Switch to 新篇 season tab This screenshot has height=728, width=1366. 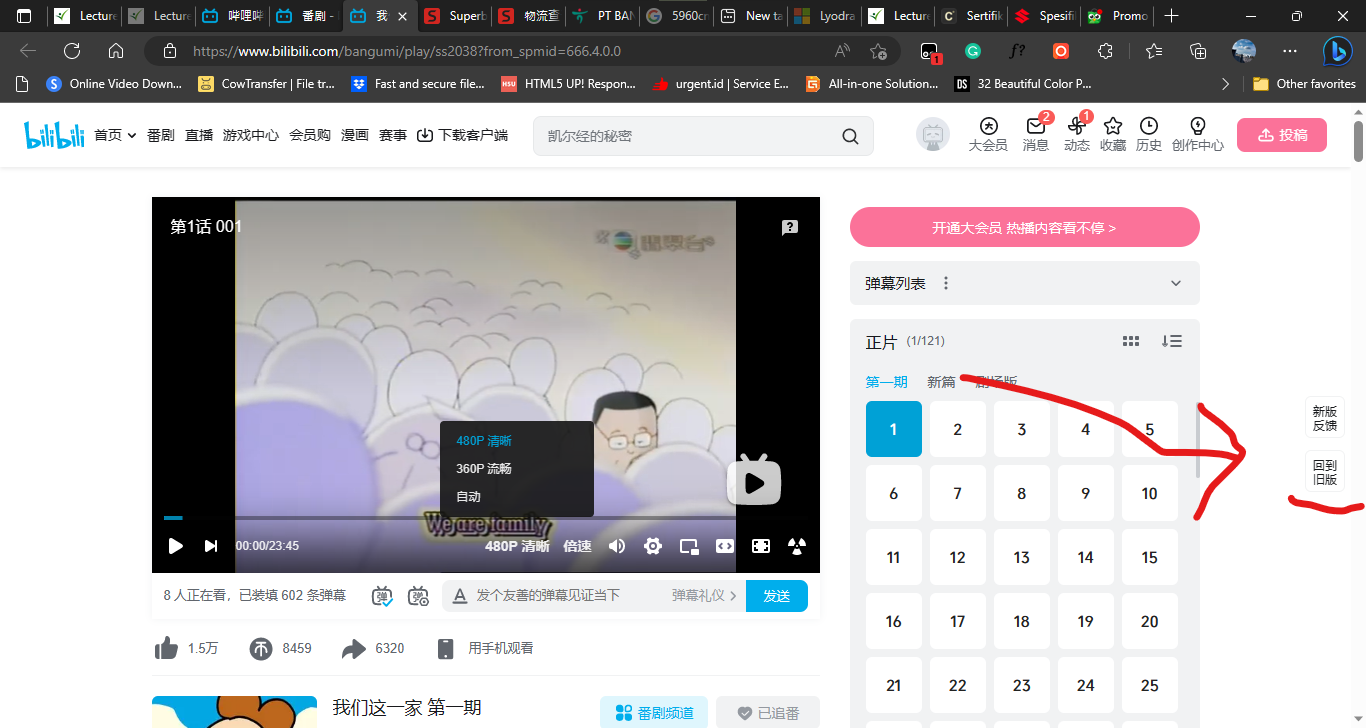click(x=941, y=382)
